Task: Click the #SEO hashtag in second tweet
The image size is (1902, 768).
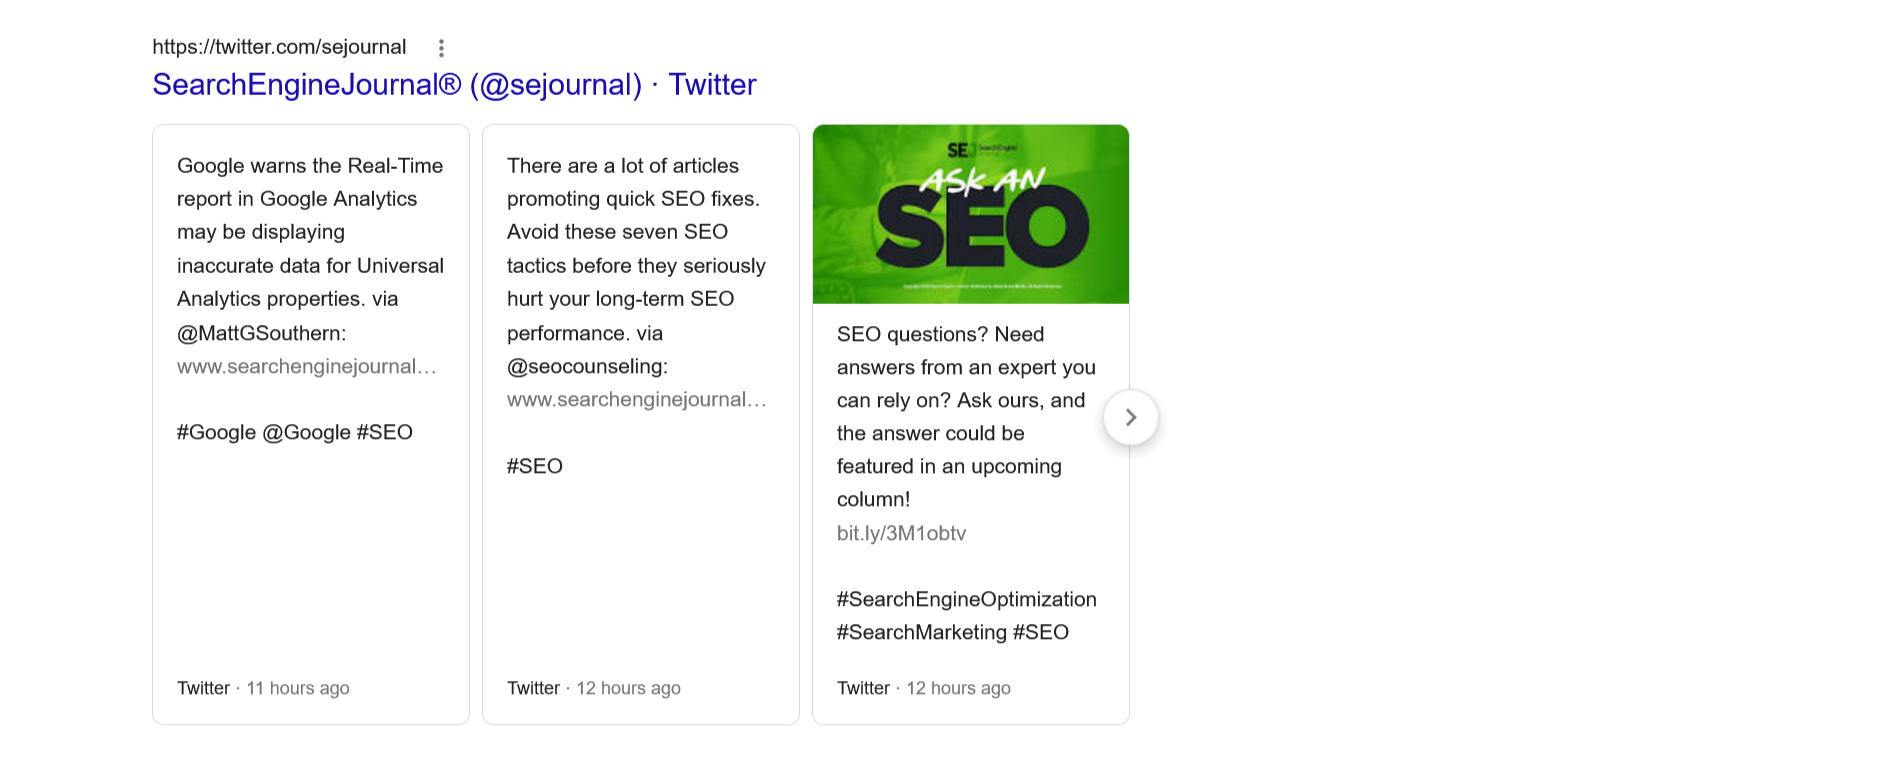Action: pyautogui.click(x=534, y=465)
